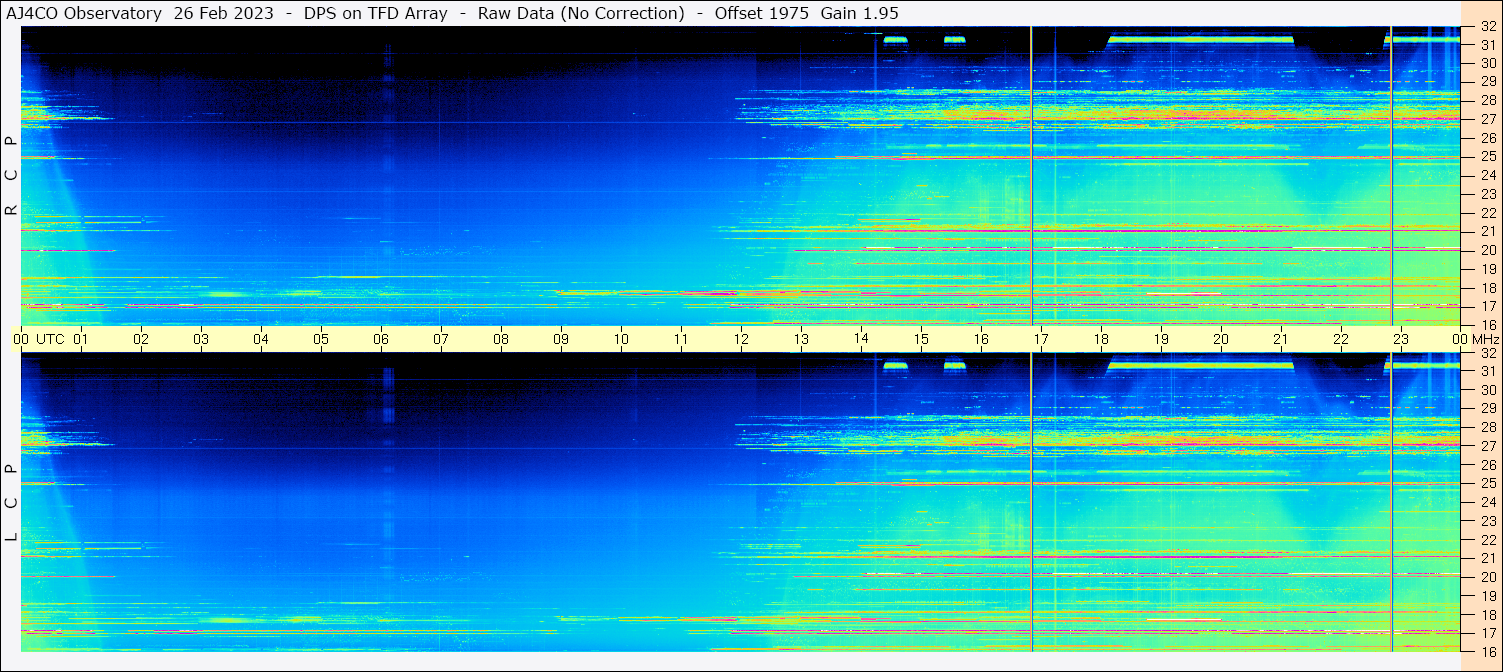1503x672 pixels.
Task: Select hour 06 on the time axis
Action: pos(381,339)
